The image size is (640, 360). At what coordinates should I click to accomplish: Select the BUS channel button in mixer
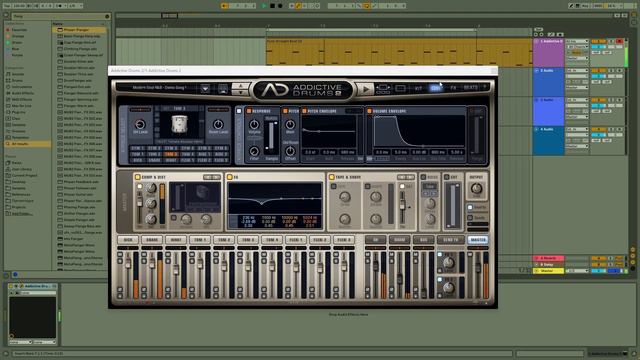[x=423, y=240]
